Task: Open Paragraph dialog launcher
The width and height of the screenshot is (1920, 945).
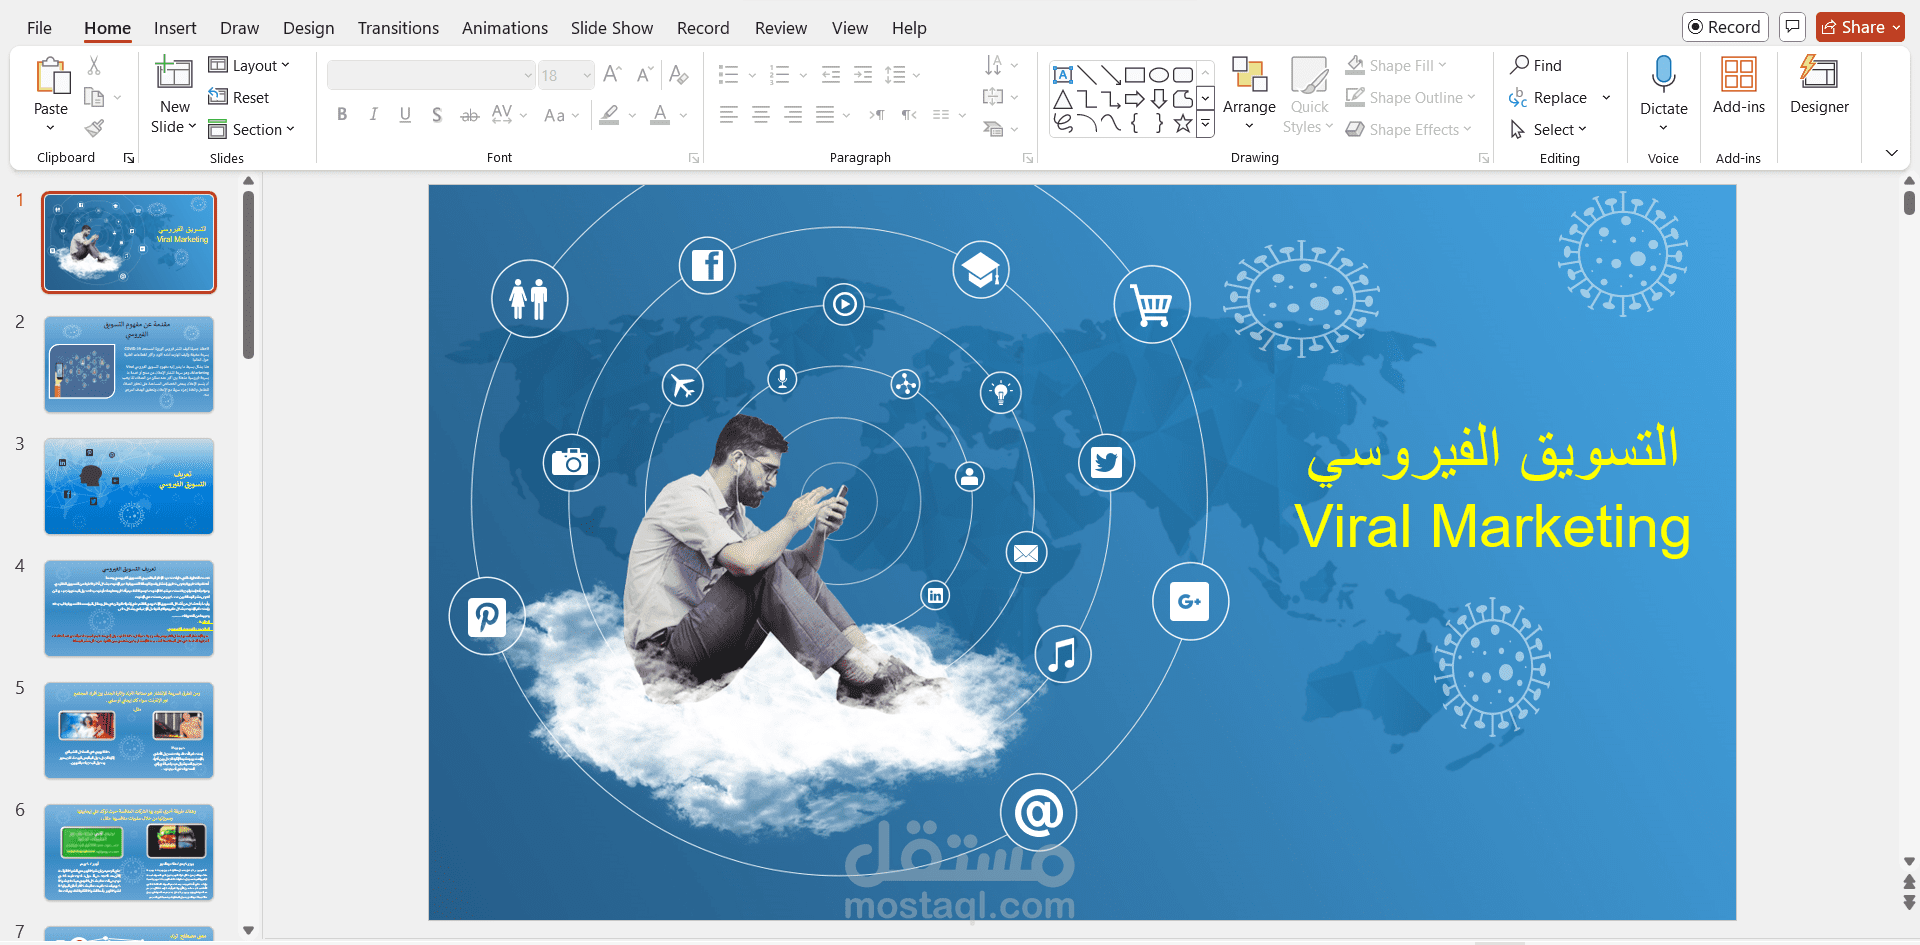Action: click(x=1028, y=158)
